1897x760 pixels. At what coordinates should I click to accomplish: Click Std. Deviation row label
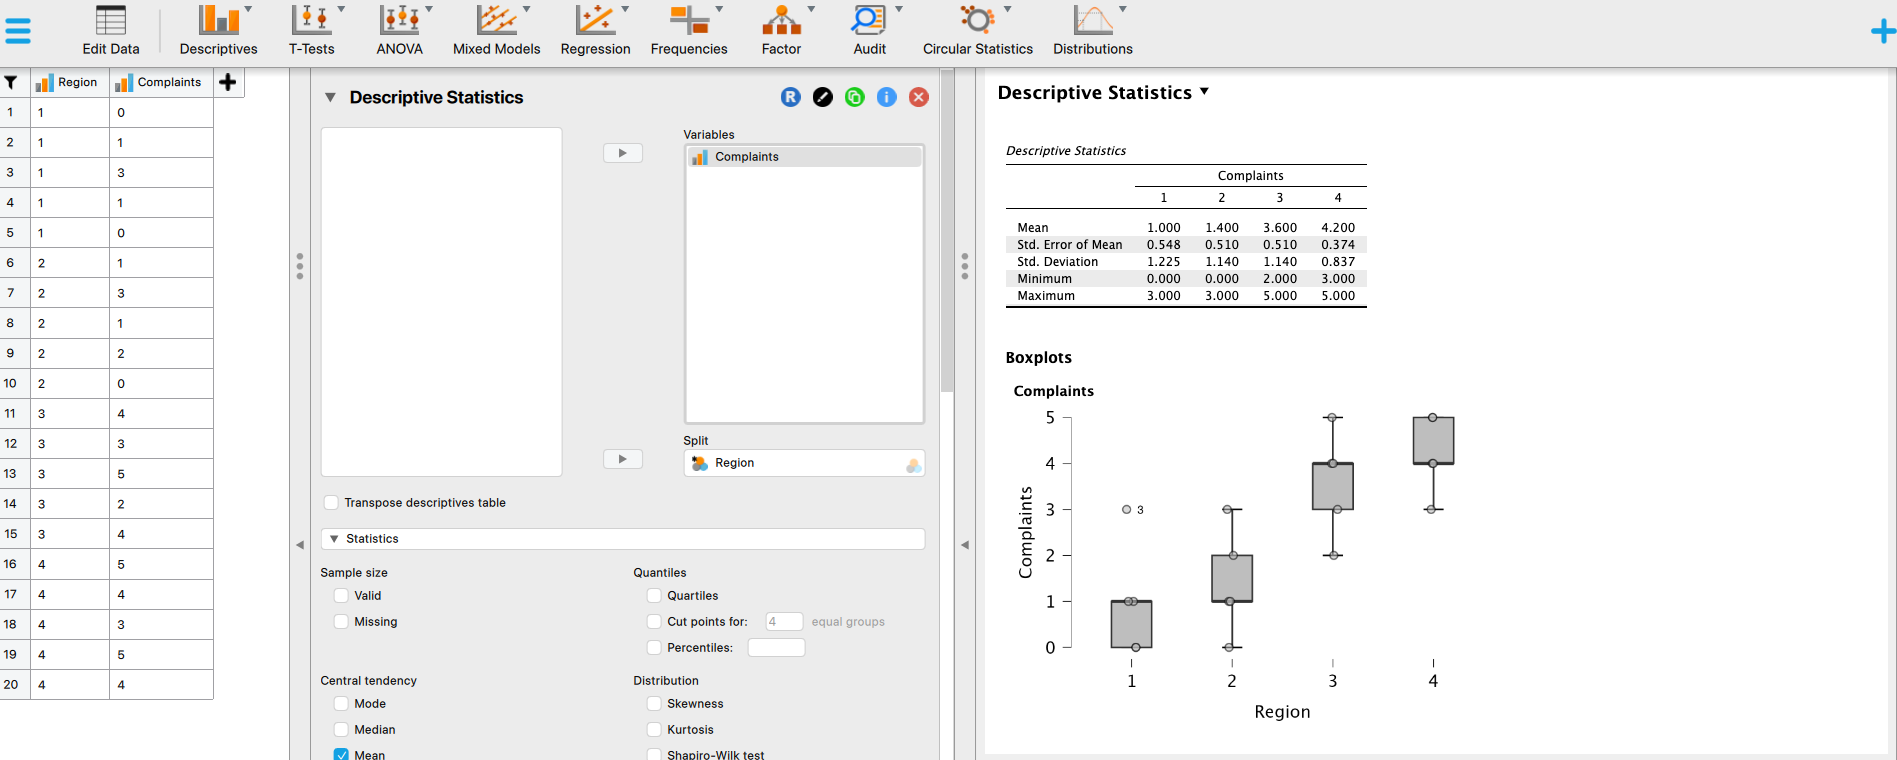pyautogui.click(x=1058, y=262)
